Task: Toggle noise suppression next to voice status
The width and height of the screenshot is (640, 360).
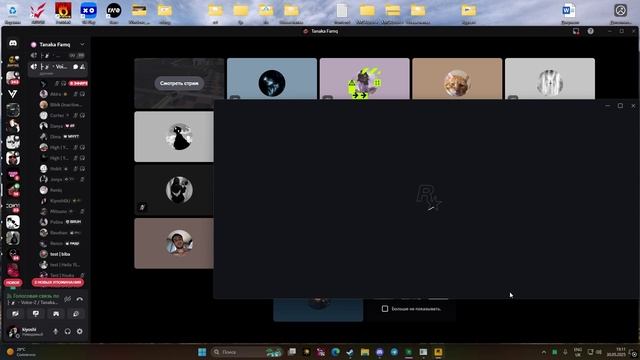Action: coord(68,299)
